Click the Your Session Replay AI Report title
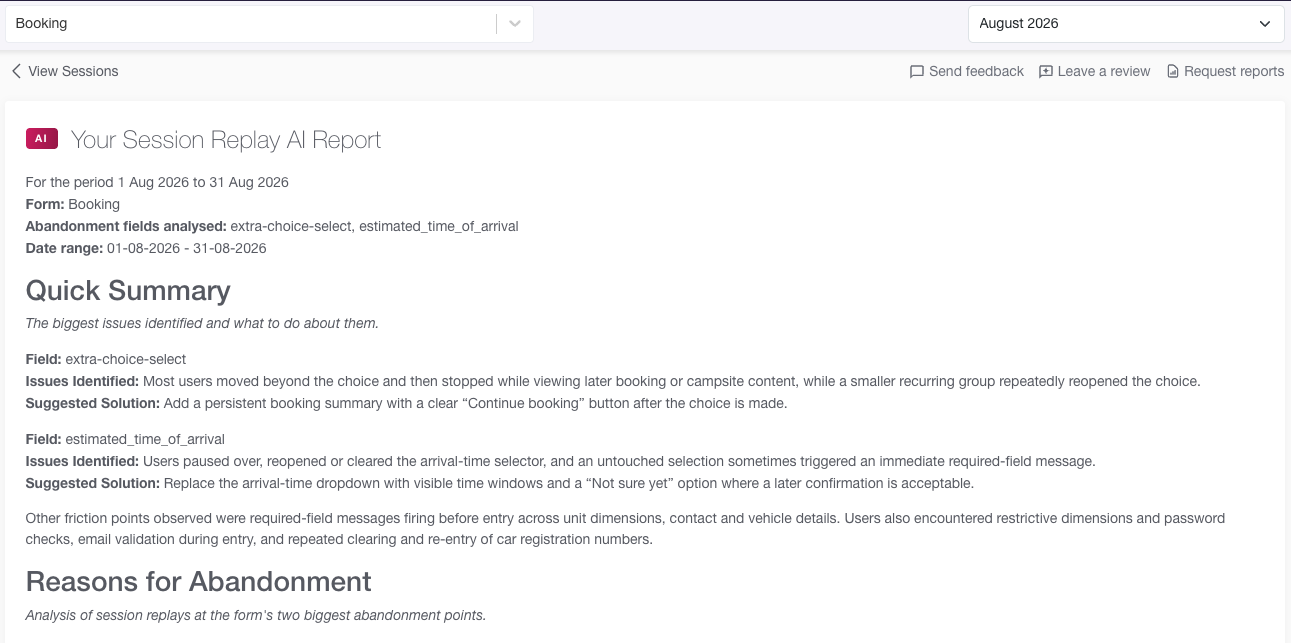Image resolution: width=1291 pixels, height=643 pixels. click(x=226, y=140)
